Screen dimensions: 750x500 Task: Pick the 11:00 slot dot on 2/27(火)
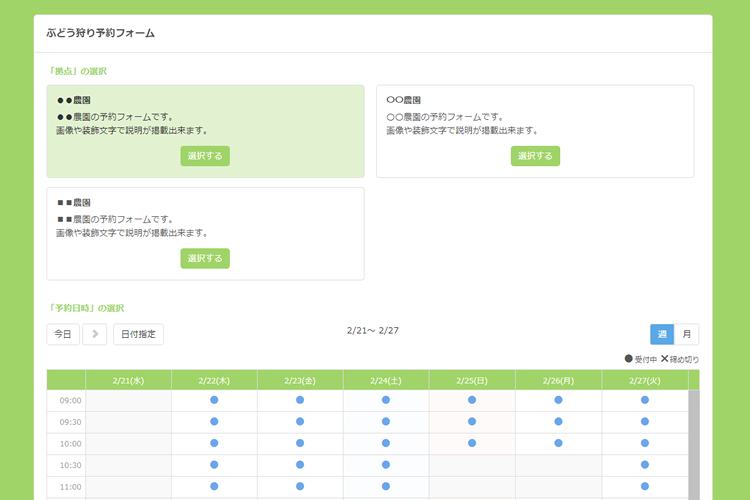[644, 486]
